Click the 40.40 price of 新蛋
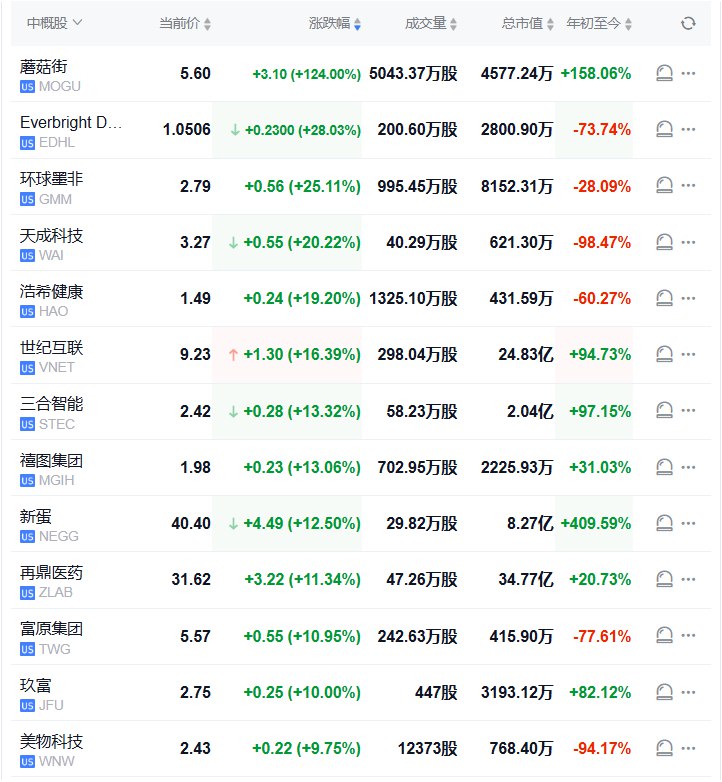Image resolution: width=722 pixels, height=782 pixels. coord(191,523)
